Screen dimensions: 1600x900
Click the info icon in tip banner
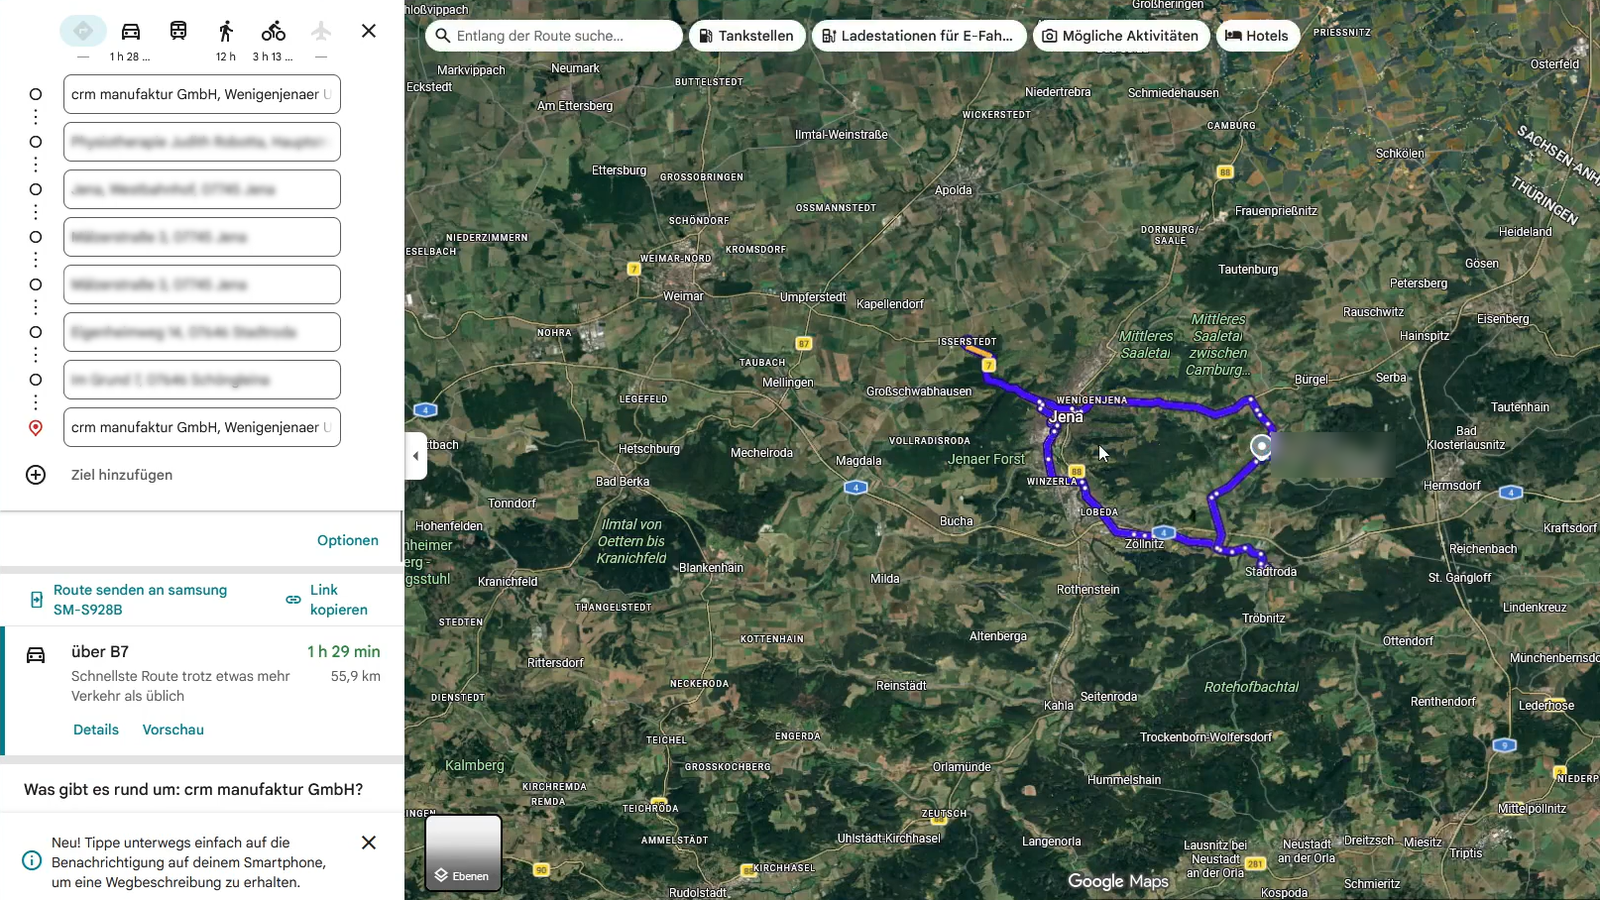pyautogui.click(x=32, y=861)
